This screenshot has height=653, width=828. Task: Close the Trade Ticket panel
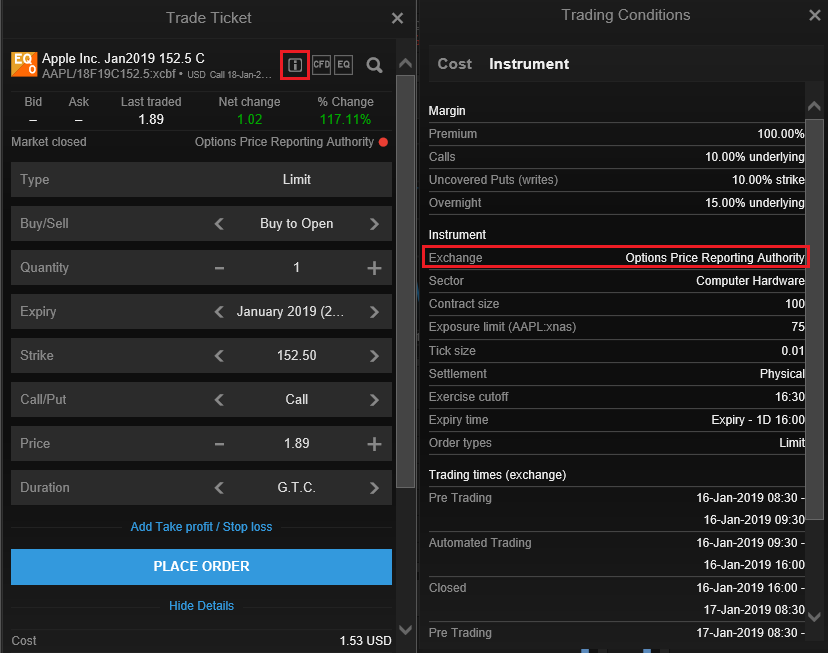coord(397,18)
